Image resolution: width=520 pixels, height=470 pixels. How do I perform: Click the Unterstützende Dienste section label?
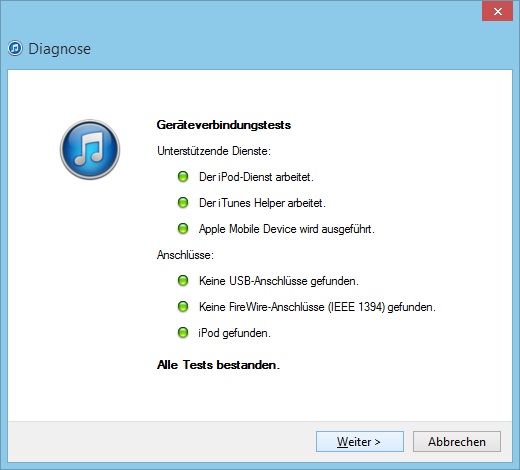click(x=214, y=151)
